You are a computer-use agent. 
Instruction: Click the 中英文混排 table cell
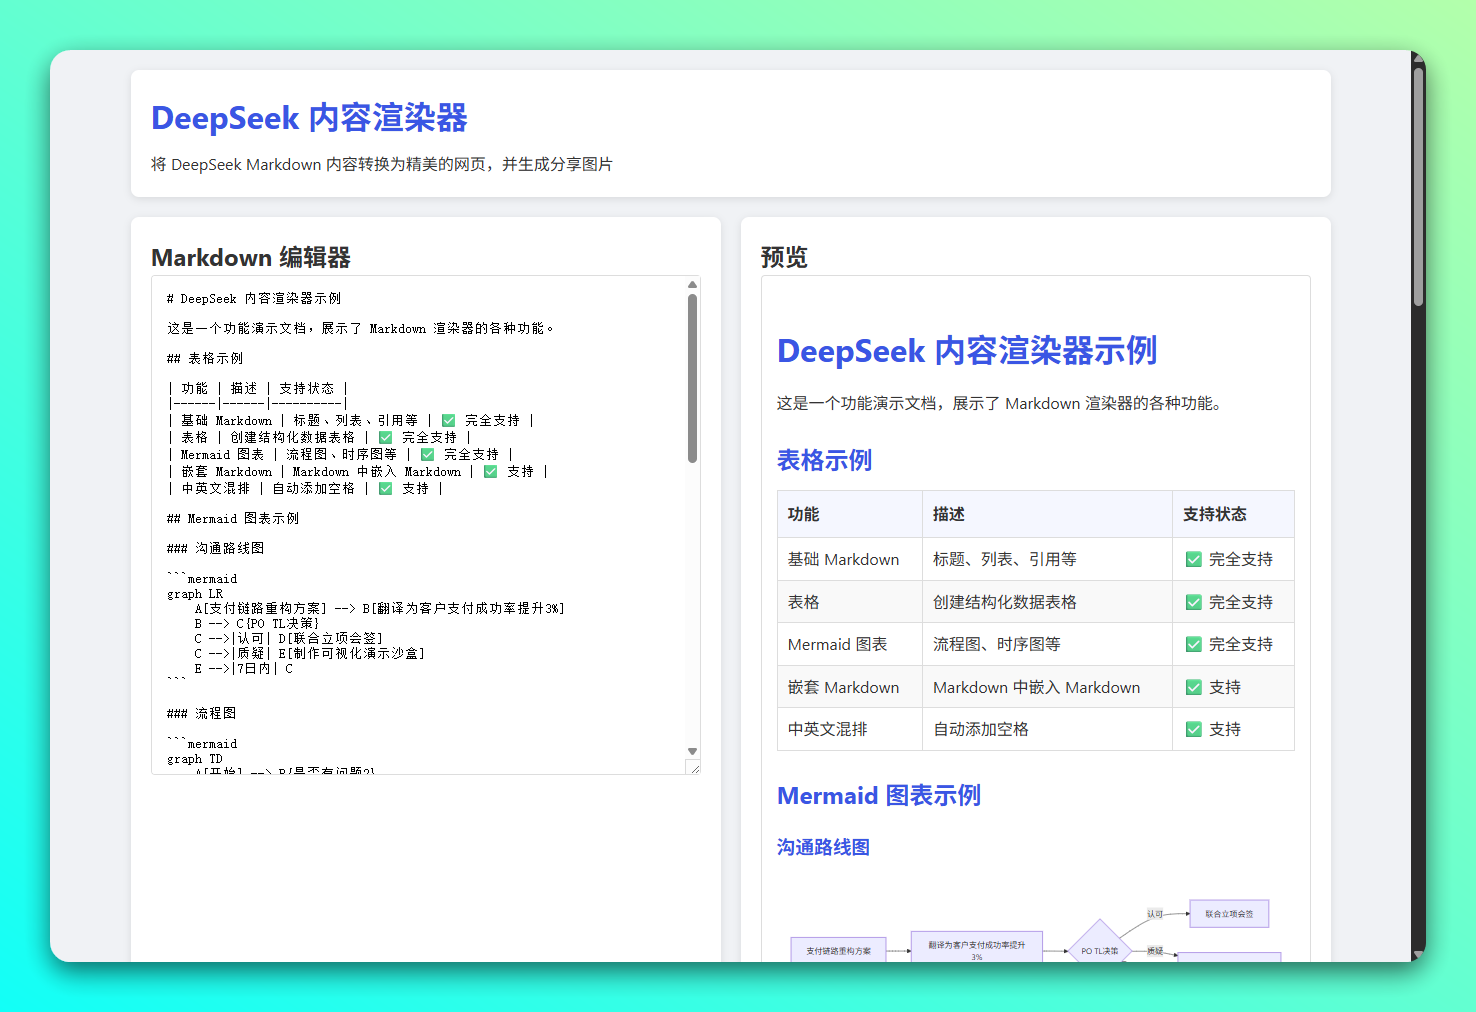tap(850, 729)
